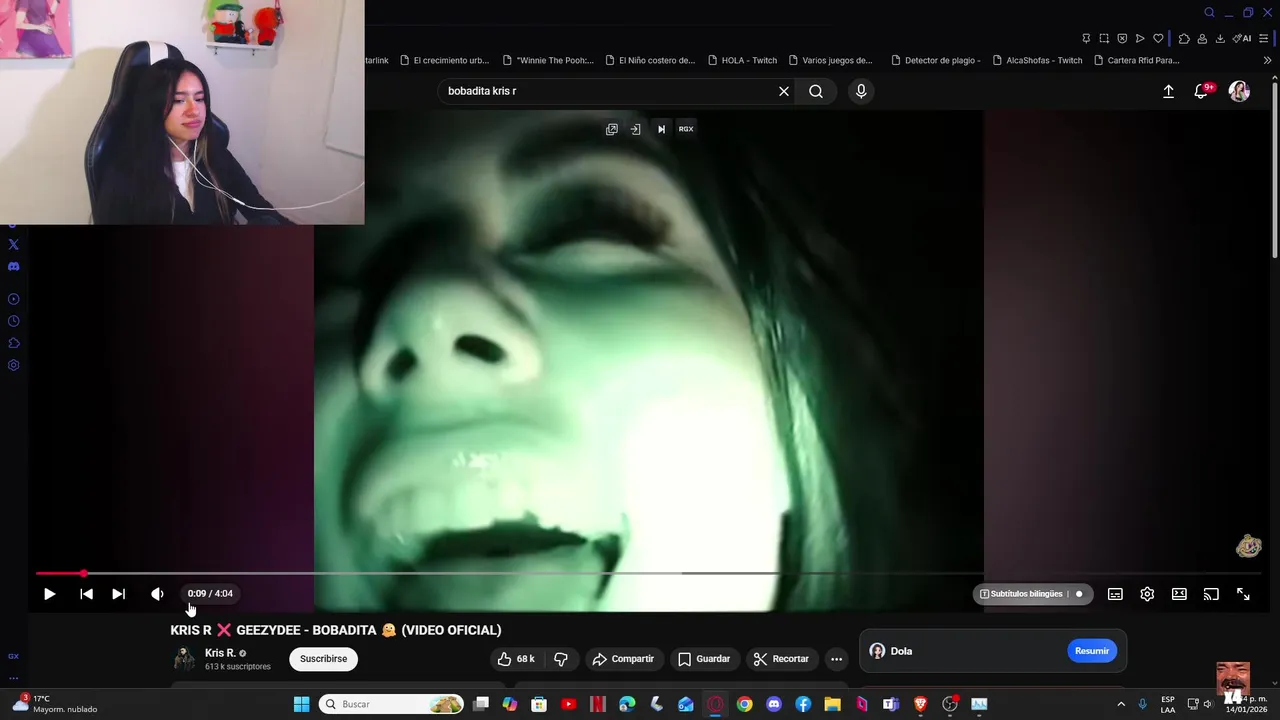1280x720 pixels.
Task: Open Detector de plagio bookmark
Action: 935,60
